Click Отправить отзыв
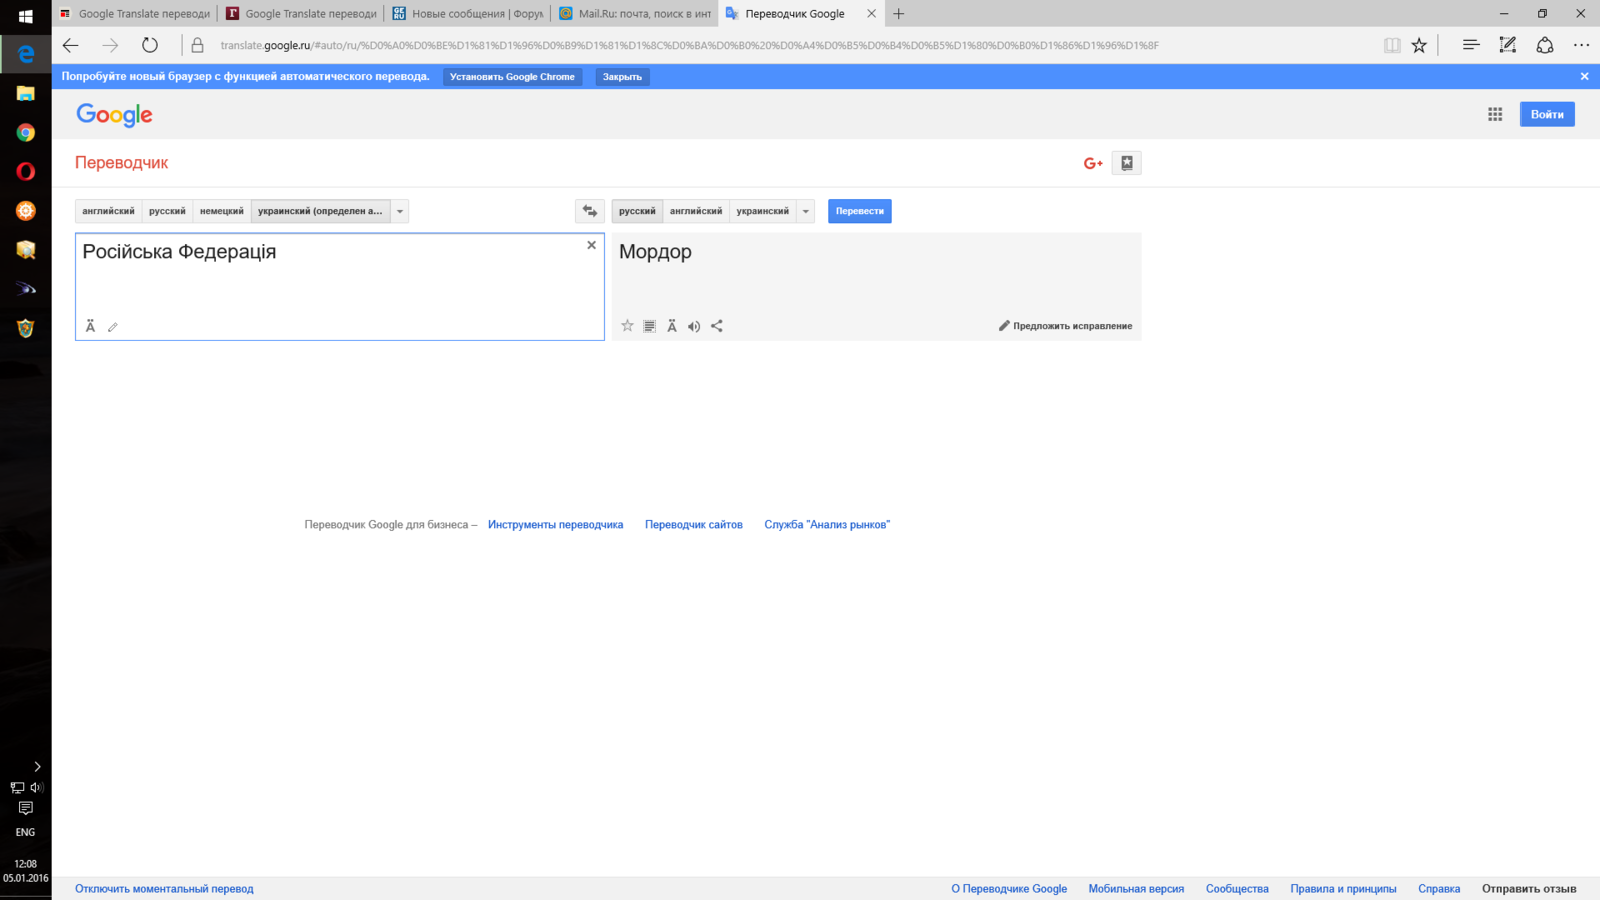The image size is (1600, 900). tap(1529, 889)
